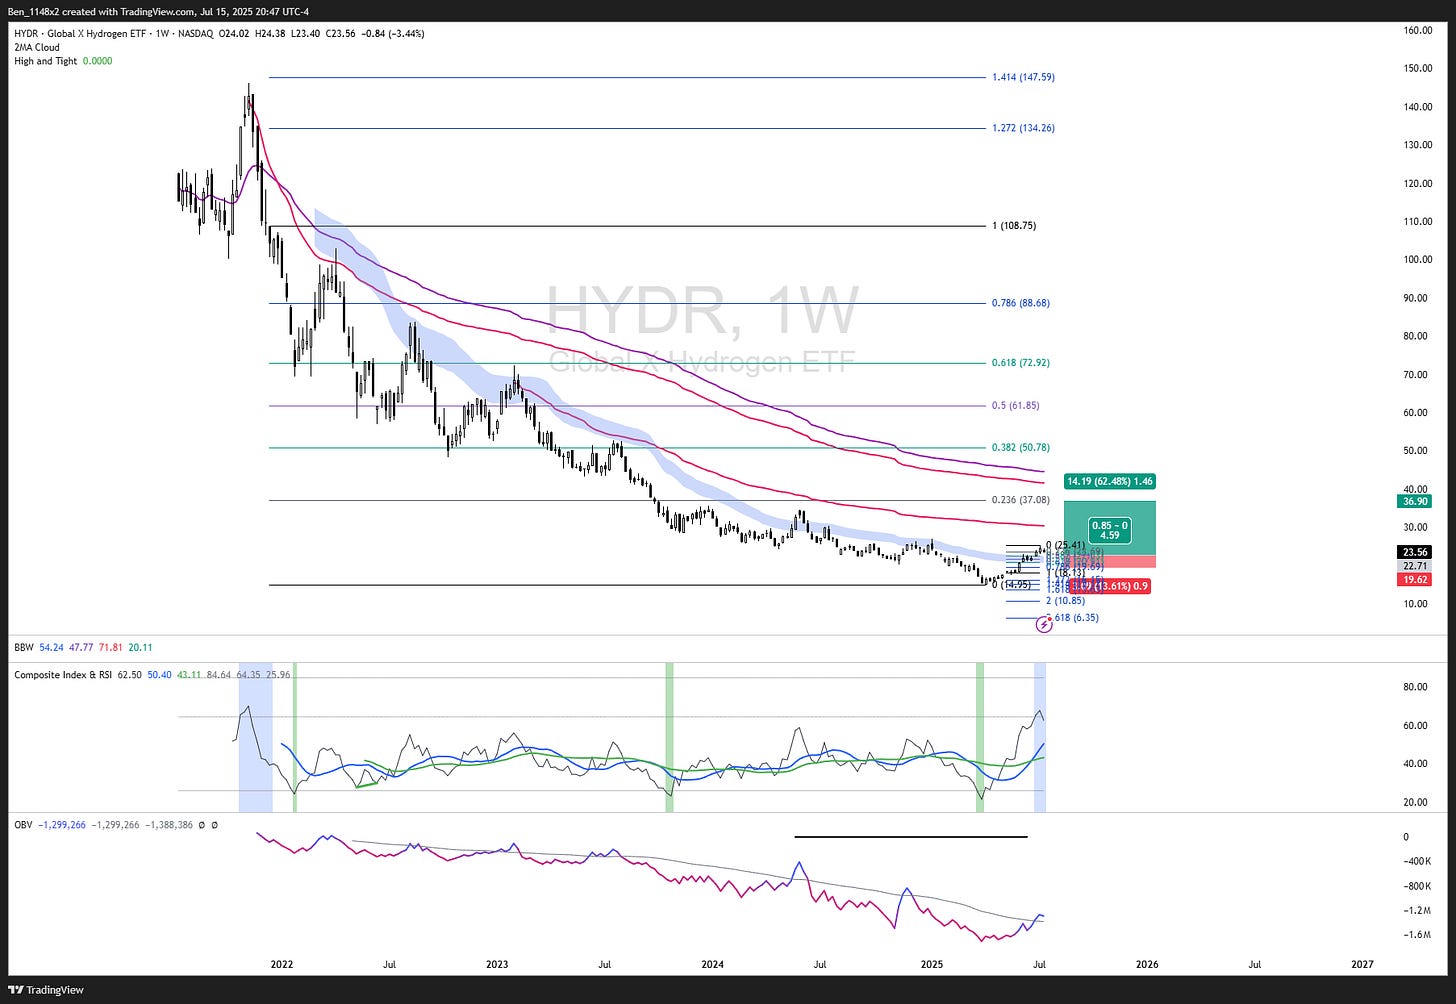
Task: Click the 2026 label on the time axis
Action: (x=1147, y=965)
